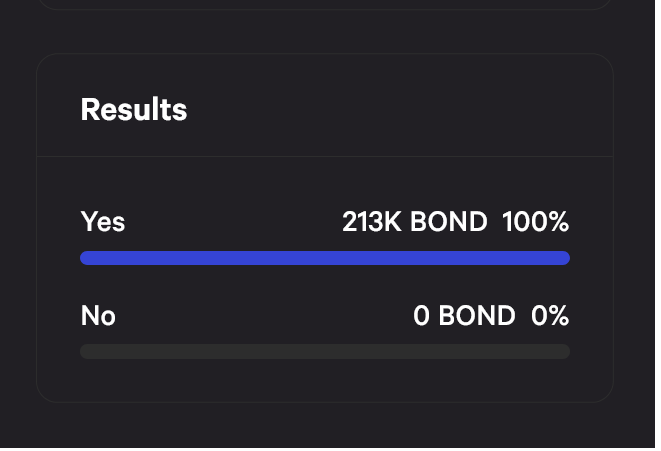Screen dimensions: 661x451
Task: Click empty header area right of "Results"
Action: [x=400, y=109]
